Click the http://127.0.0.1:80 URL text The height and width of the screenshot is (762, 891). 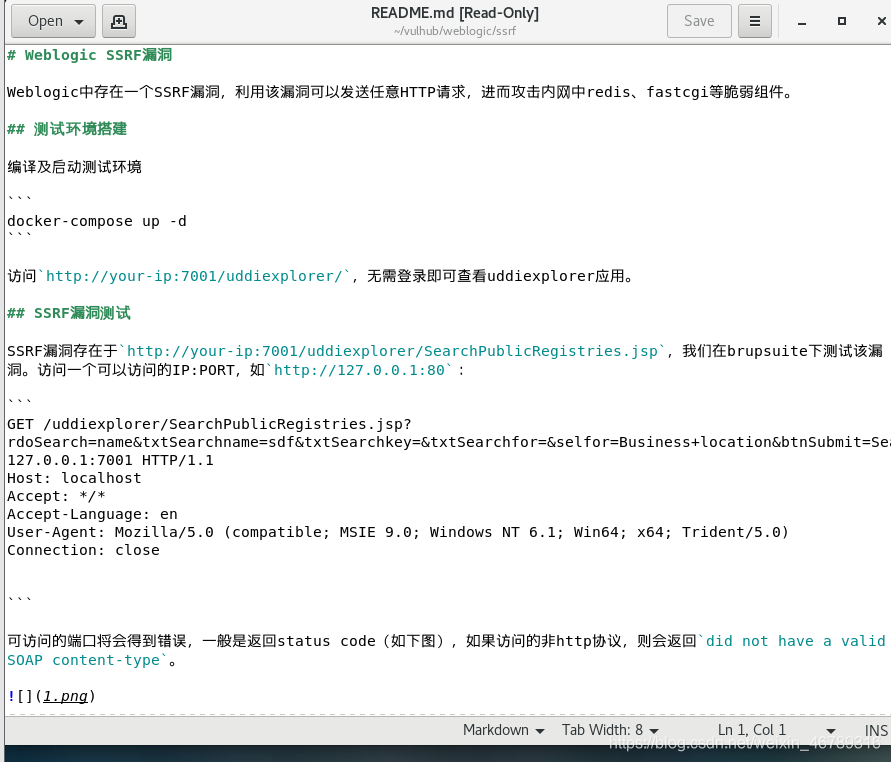coord(359,370)
